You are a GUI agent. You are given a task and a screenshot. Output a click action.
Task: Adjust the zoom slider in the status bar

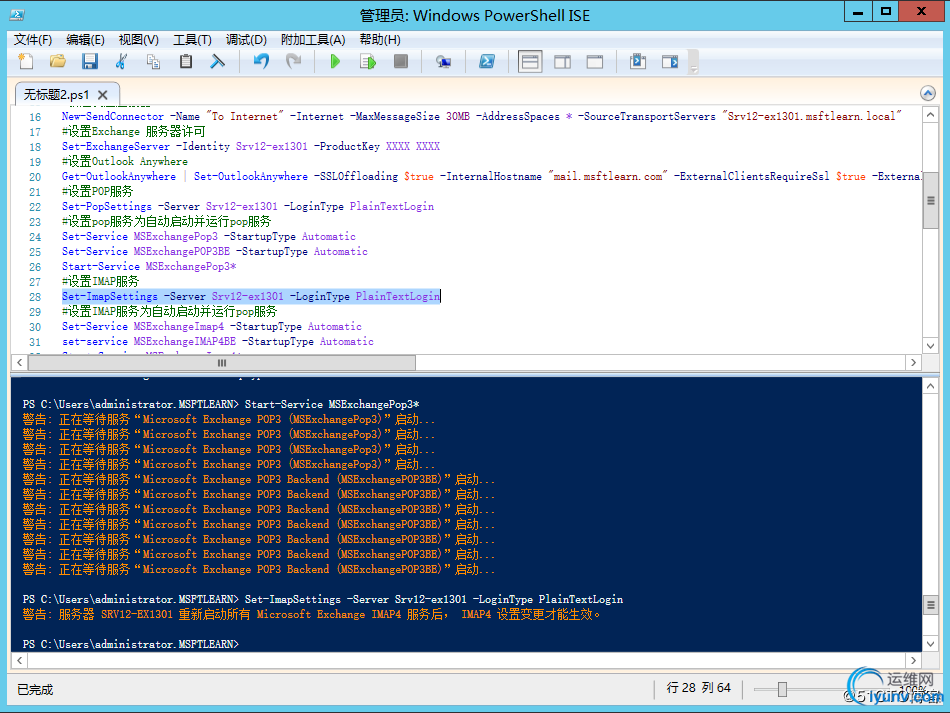(x=782, y=689)
